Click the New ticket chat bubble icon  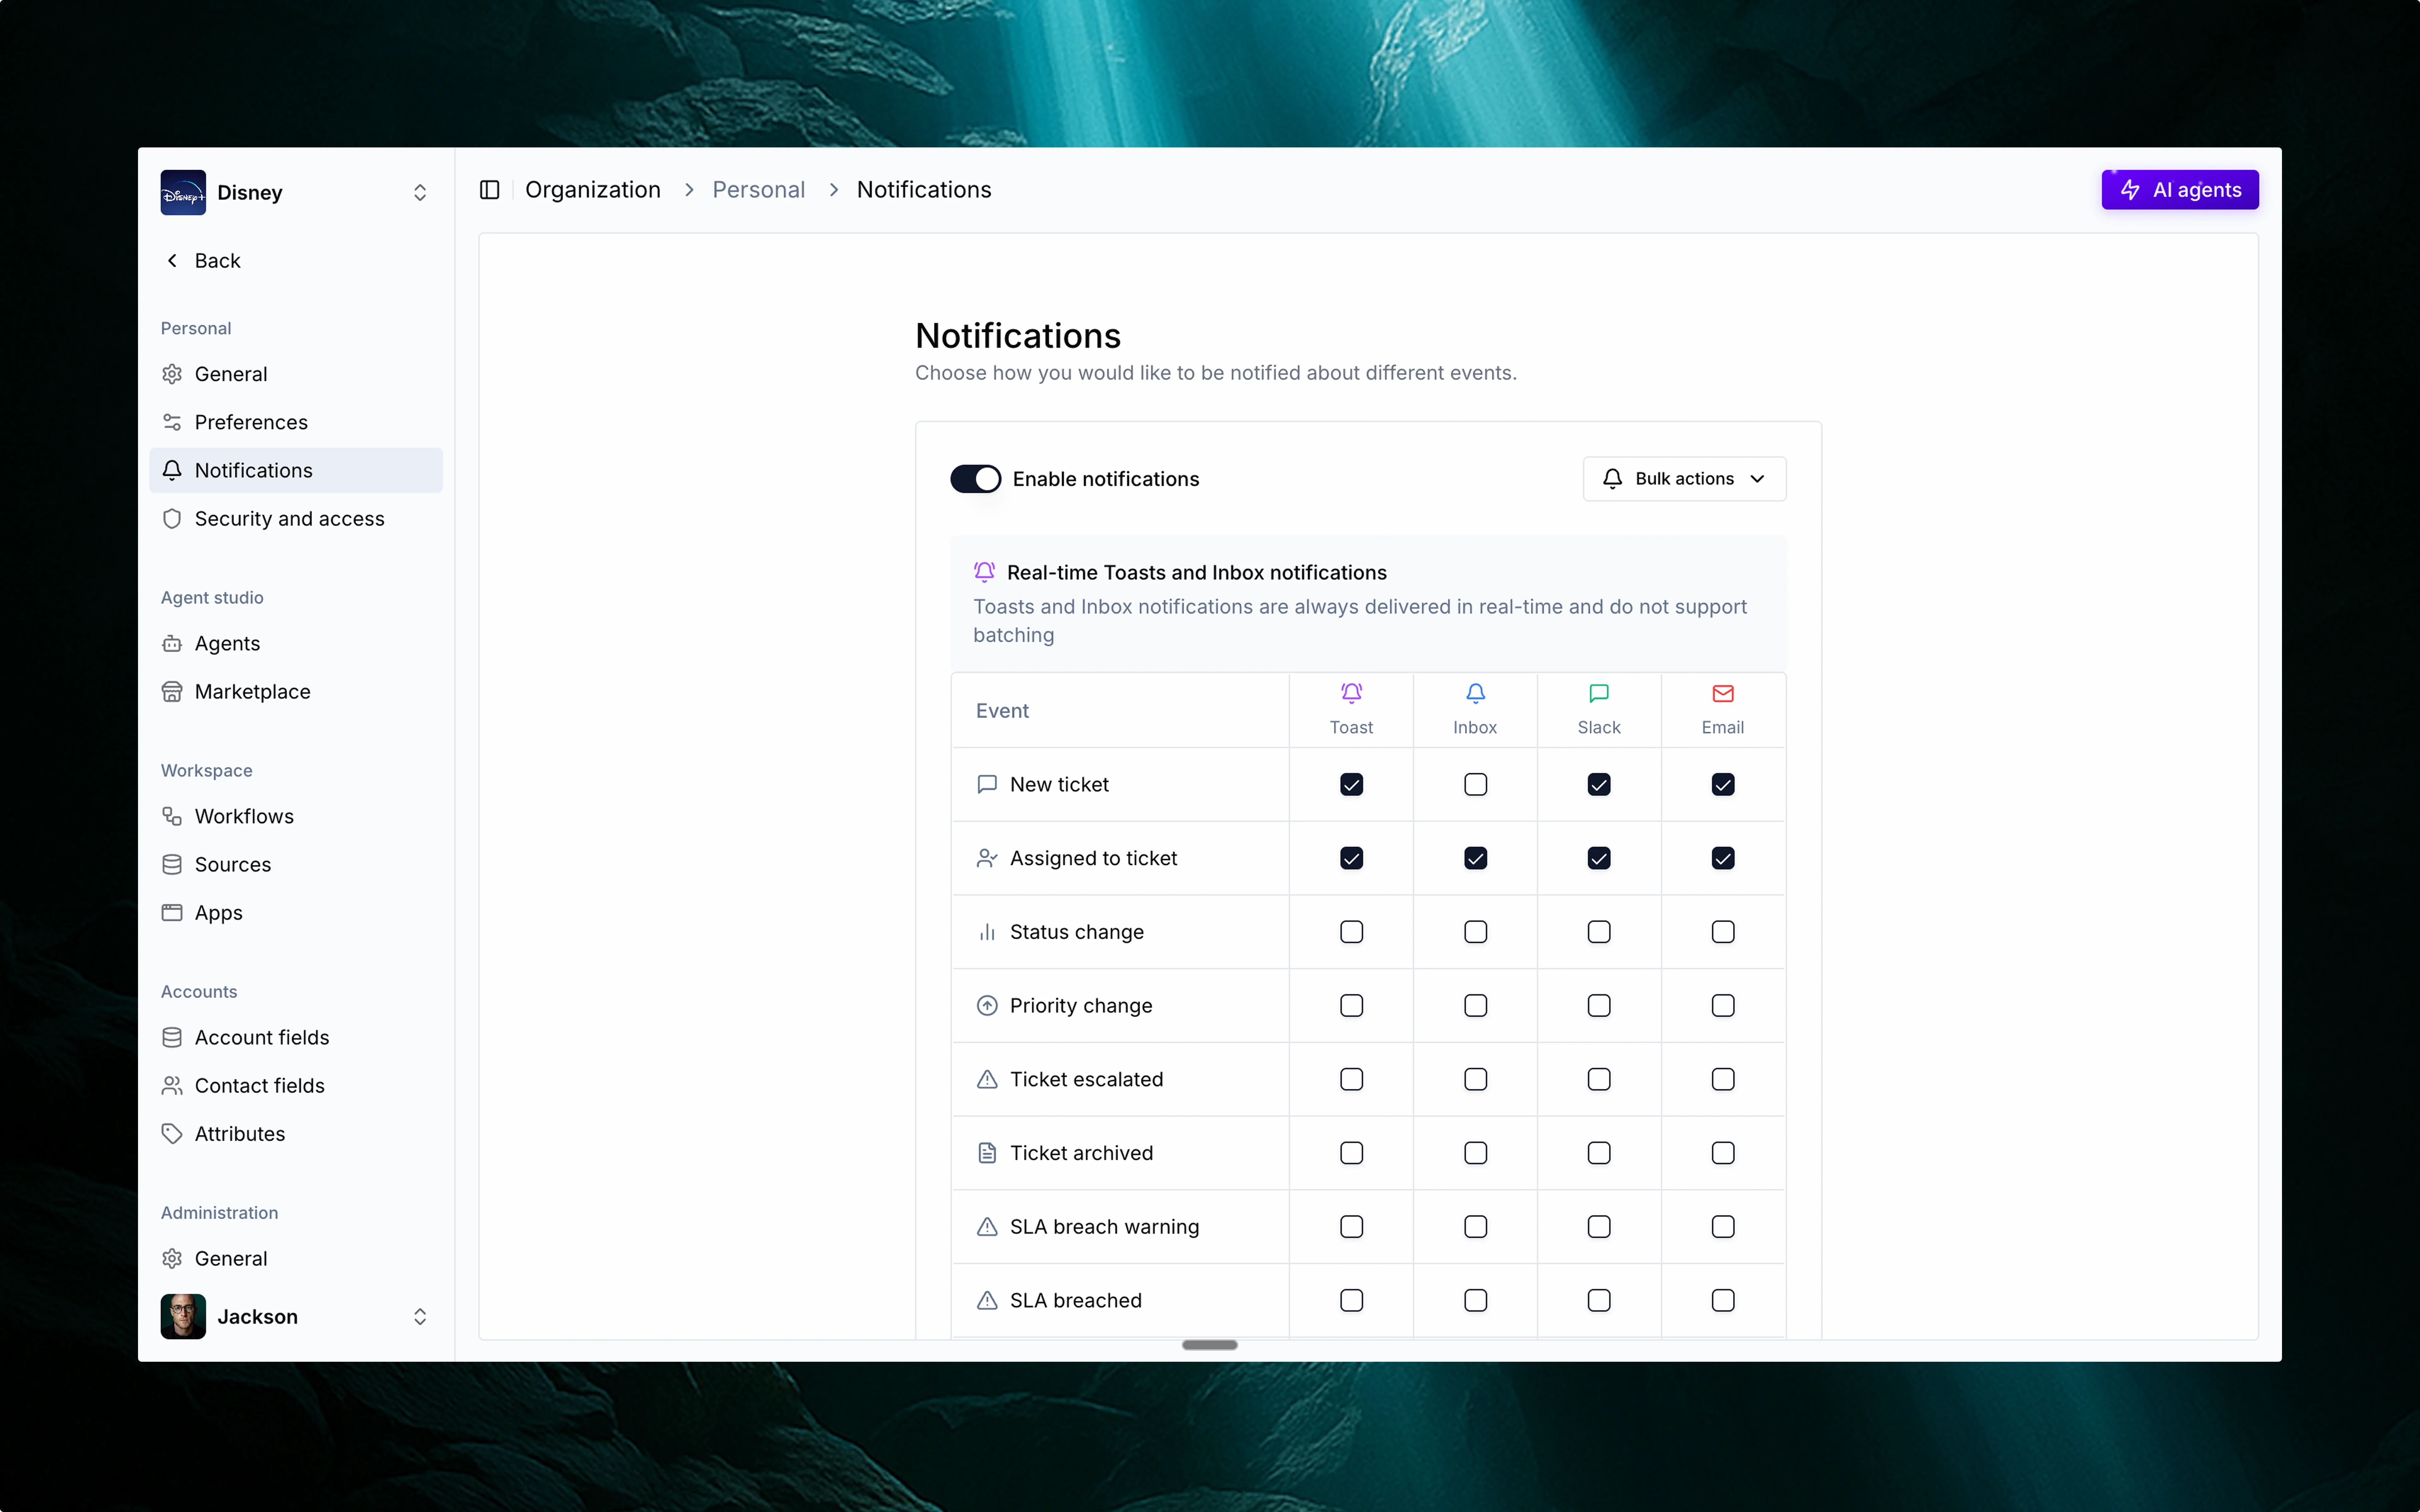coord(987,784)
